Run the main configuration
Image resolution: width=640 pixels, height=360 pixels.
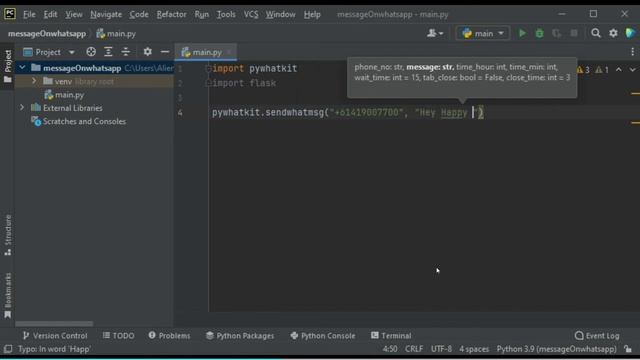click(x=522, y=33)
